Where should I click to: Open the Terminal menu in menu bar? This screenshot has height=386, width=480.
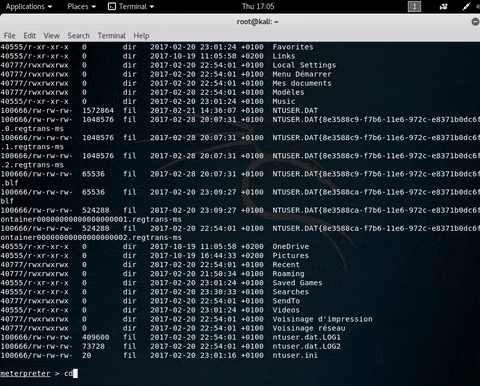(x=111, y=36)
